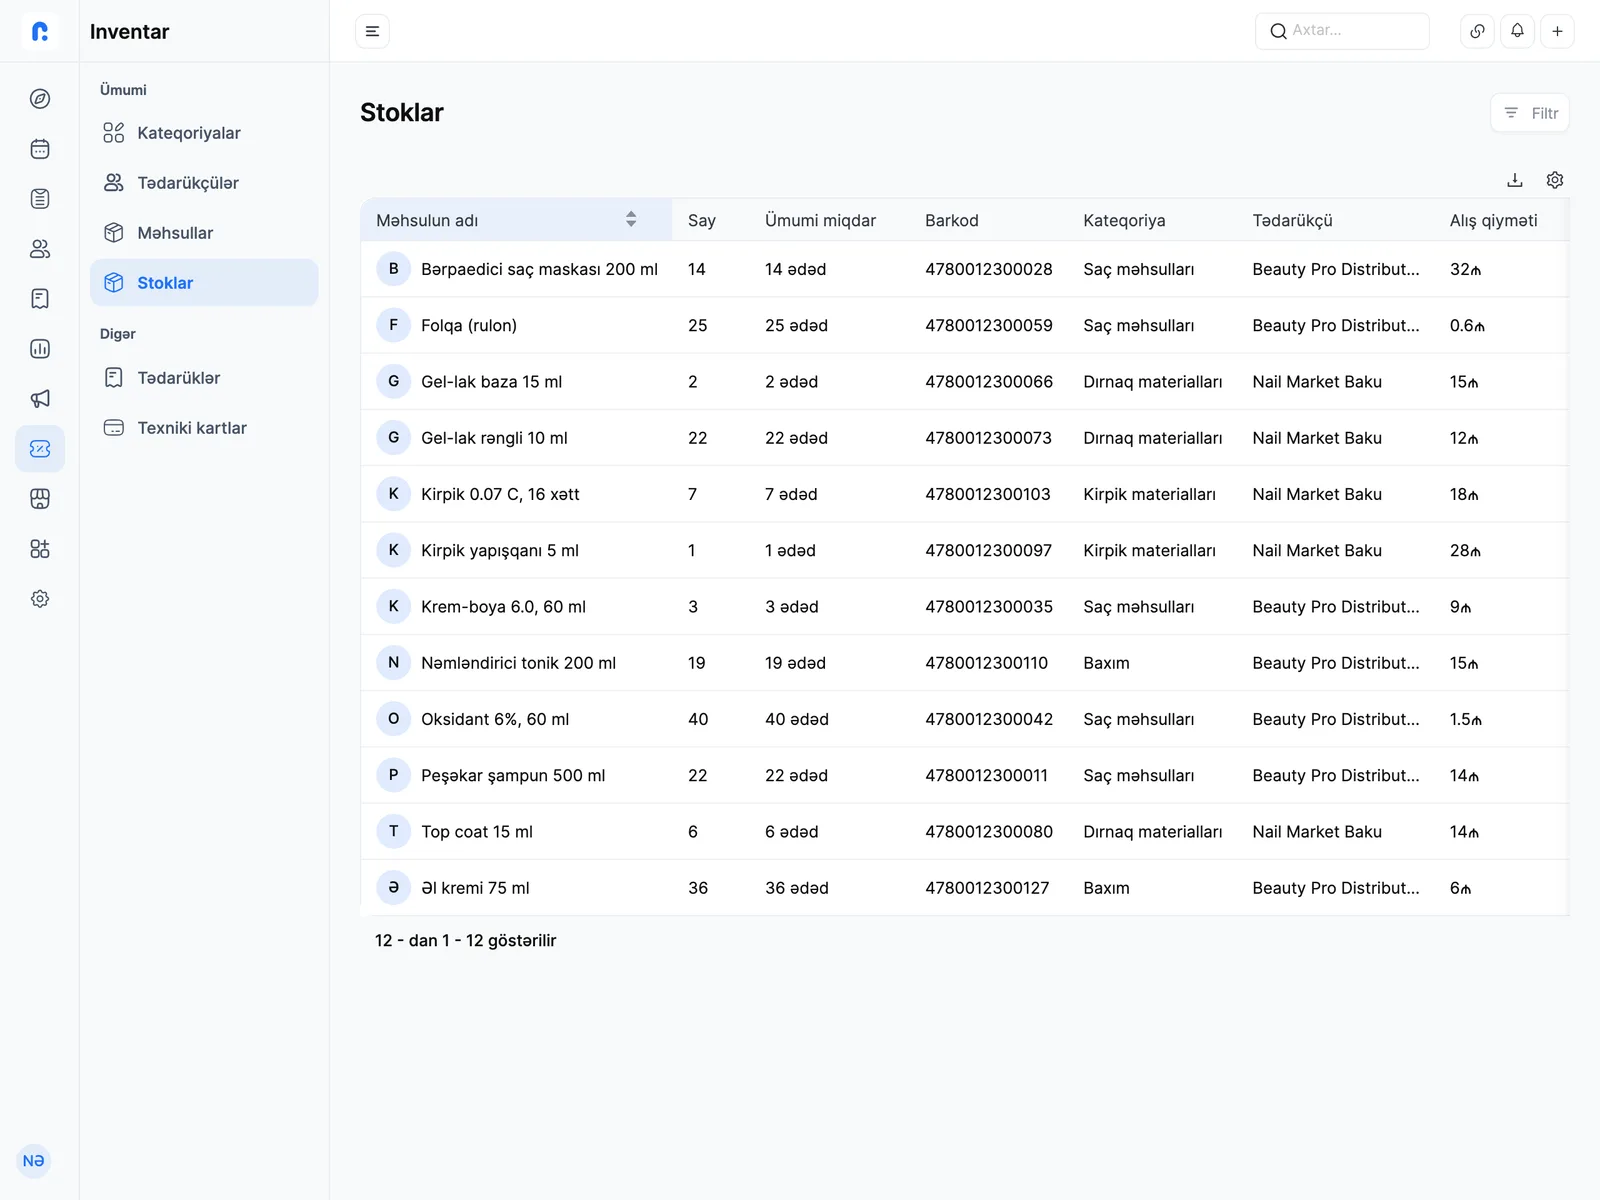Click the plus button in top bar
Viewport: 1600px width, 1200px height.
pos(1557,31)
